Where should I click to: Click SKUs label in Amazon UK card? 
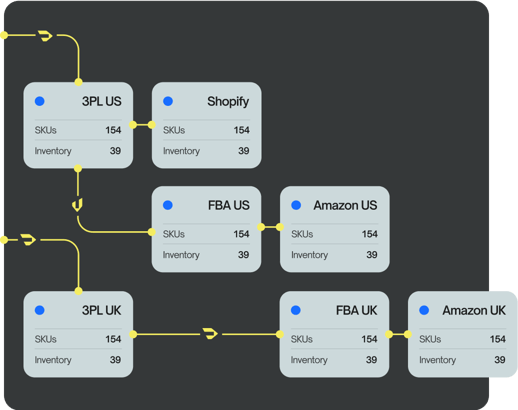[430, 339]
